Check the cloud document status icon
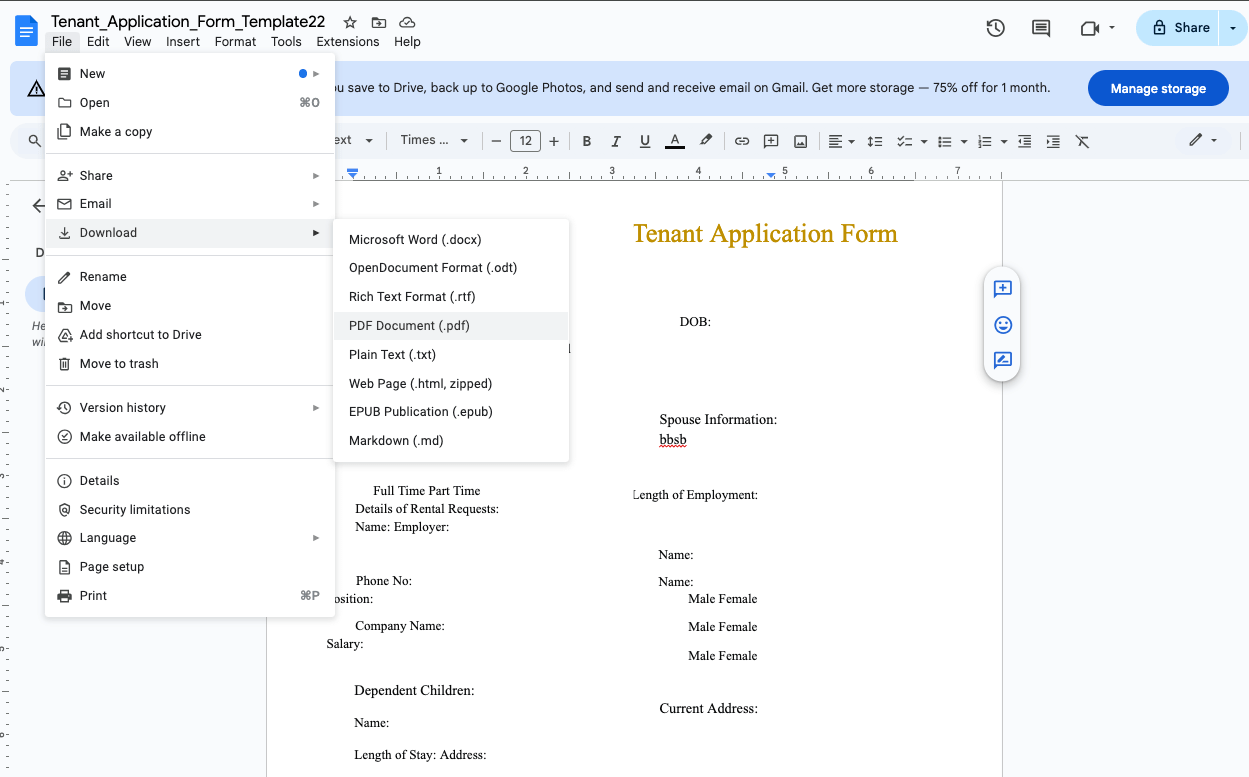 coord(407,22)
